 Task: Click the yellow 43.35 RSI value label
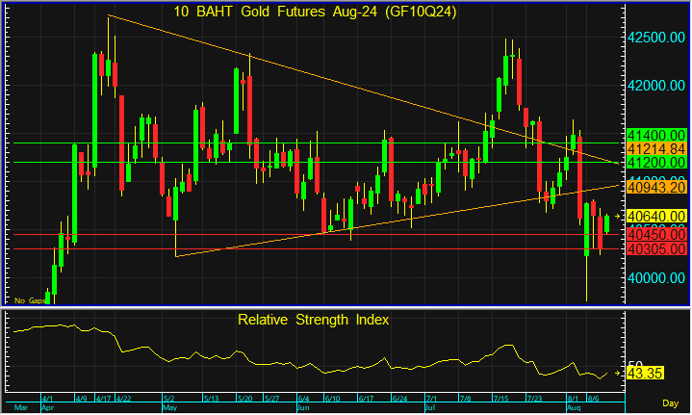(x=646, y=373)
